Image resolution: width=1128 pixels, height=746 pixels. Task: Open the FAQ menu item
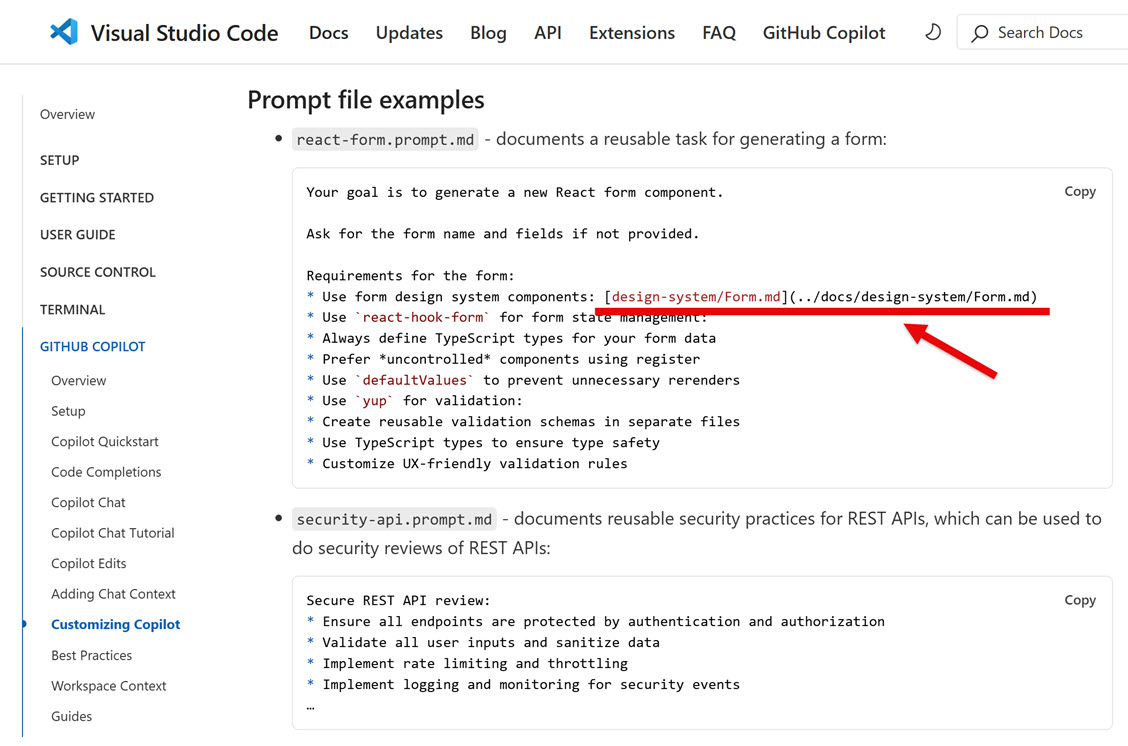point(719,33)
